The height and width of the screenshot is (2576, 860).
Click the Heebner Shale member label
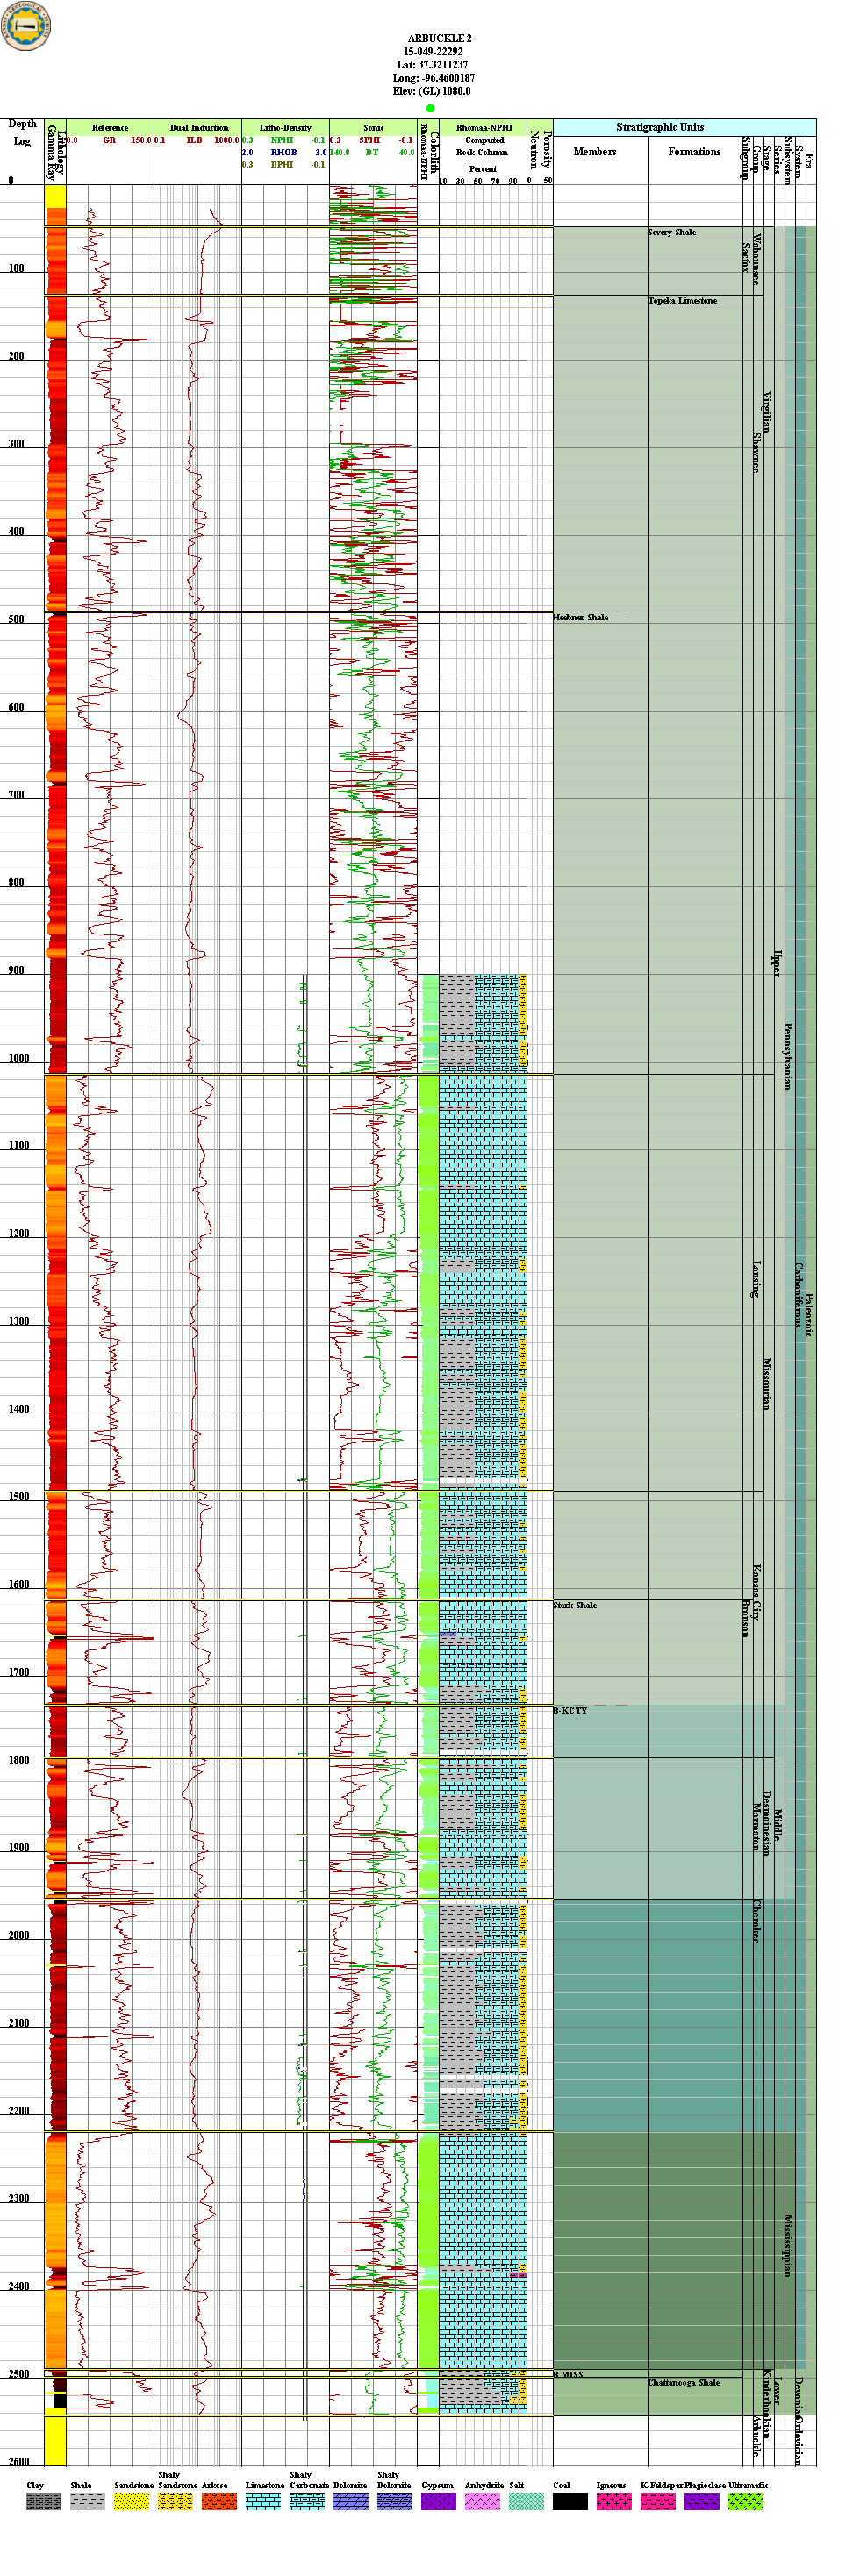coord(581,617)
